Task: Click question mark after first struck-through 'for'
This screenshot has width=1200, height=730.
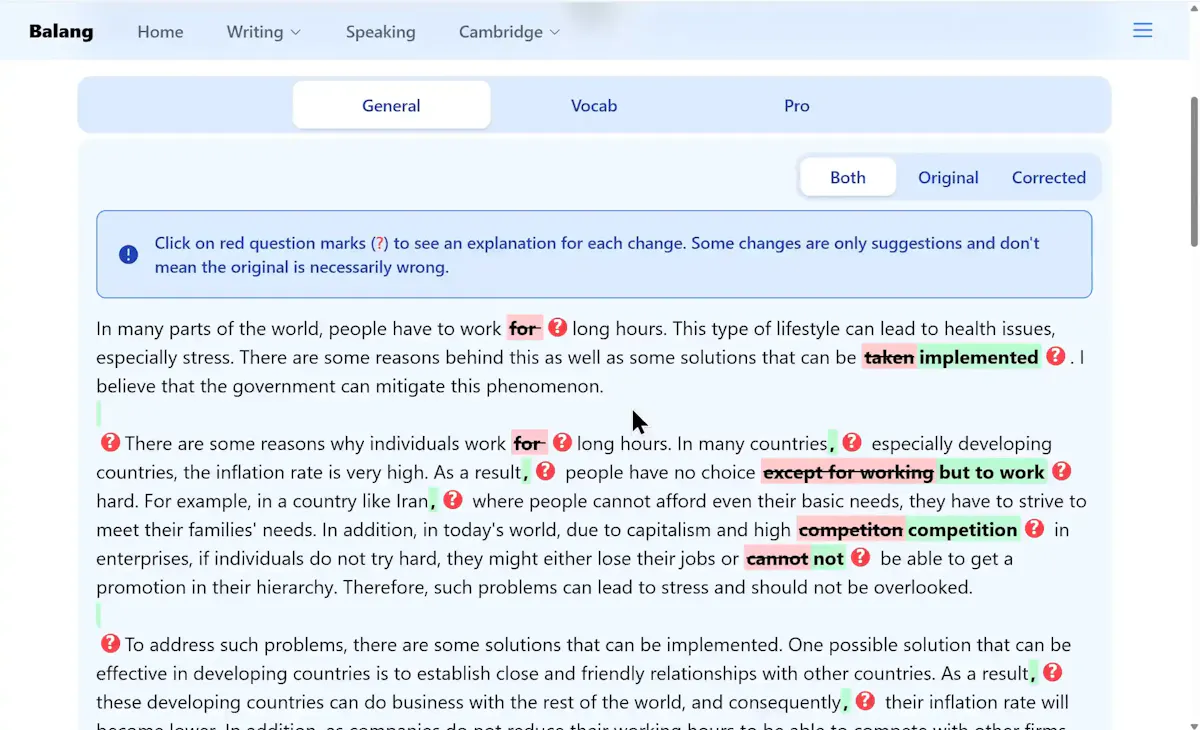Action: pos(558,328)
